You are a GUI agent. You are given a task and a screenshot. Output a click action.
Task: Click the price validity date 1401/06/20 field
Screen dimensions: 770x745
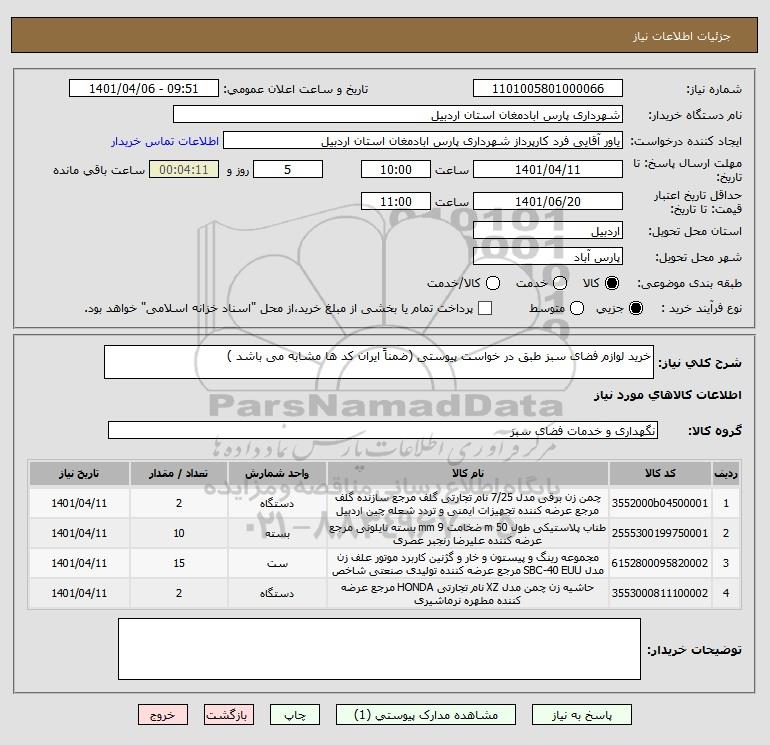[548, 201]
